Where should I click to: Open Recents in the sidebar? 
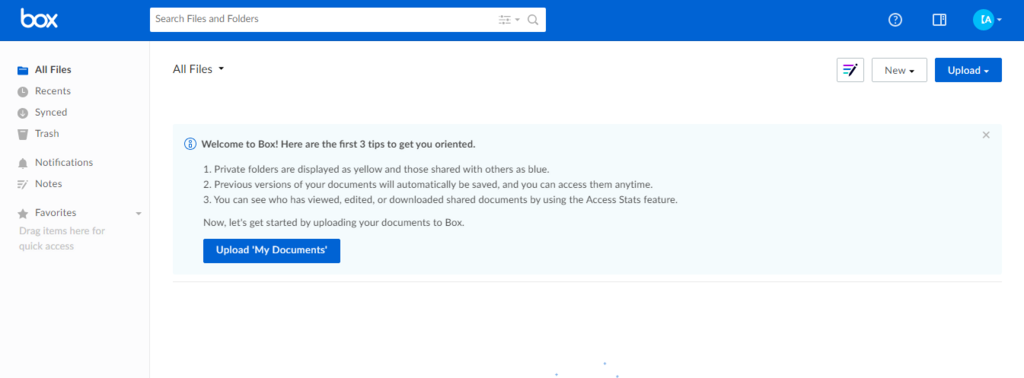point(53,91)
